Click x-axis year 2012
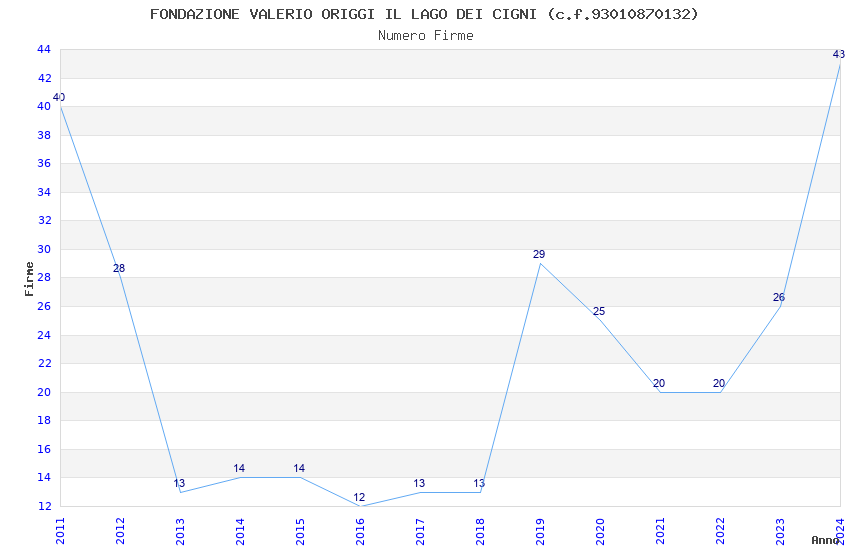This screenshot has width=850, height=550. [120, 531]
